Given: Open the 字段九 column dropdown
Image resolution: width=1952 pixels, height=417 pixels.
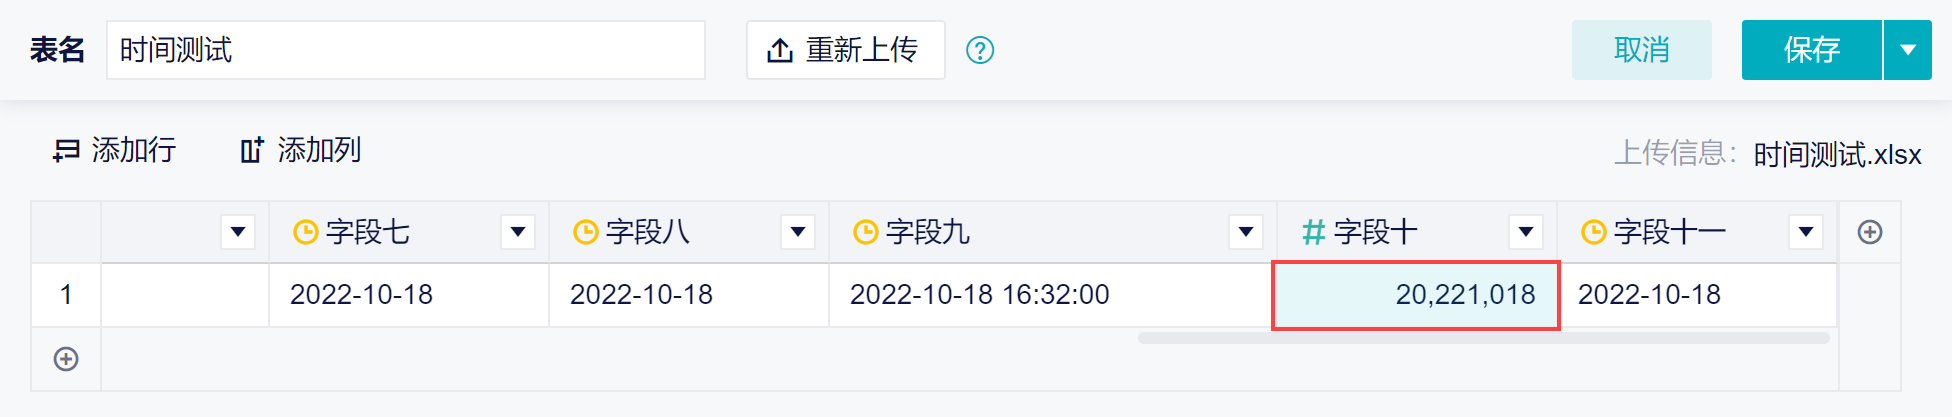Looking at the screenshot, I should 1246,232.
